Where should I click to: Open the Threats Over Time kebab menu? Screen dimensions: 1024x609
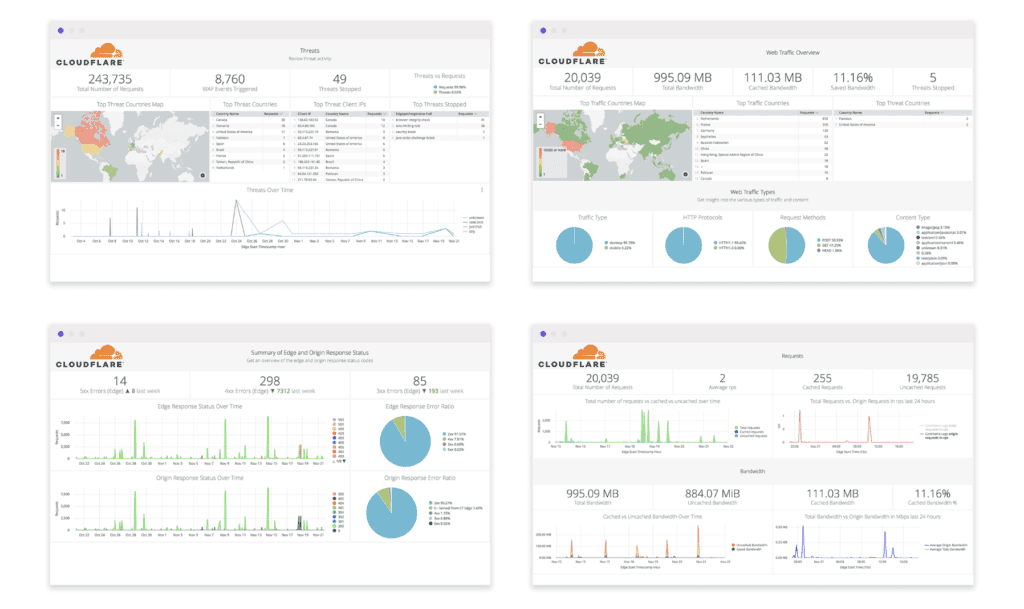pos(482,191)
